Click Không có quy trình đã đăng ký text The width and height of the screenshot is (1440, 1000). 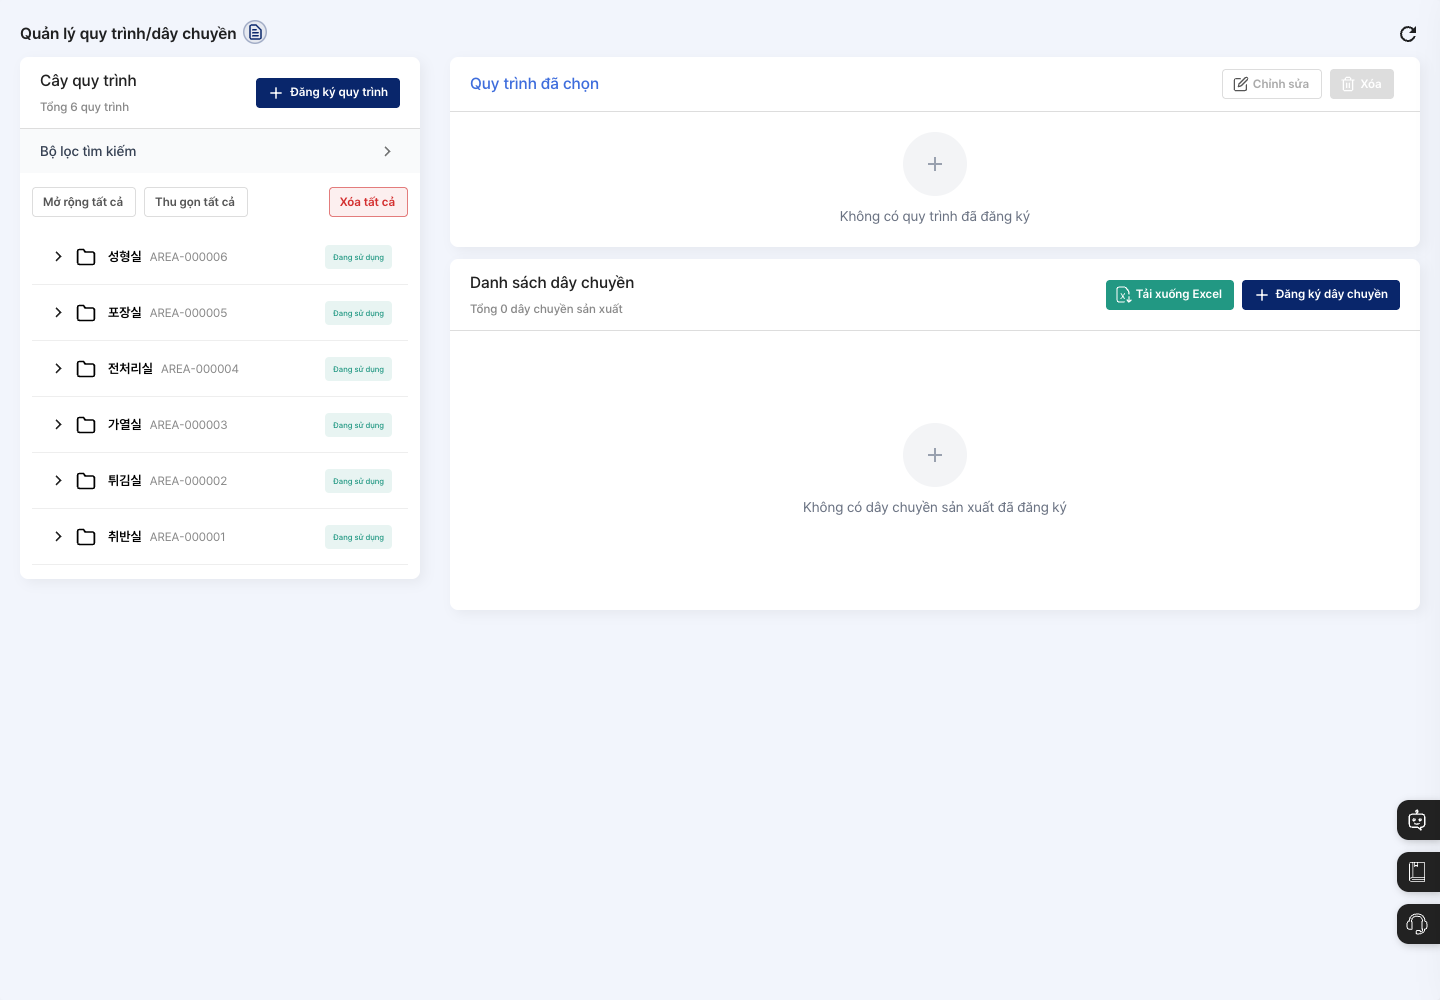[x=935, y=216]
